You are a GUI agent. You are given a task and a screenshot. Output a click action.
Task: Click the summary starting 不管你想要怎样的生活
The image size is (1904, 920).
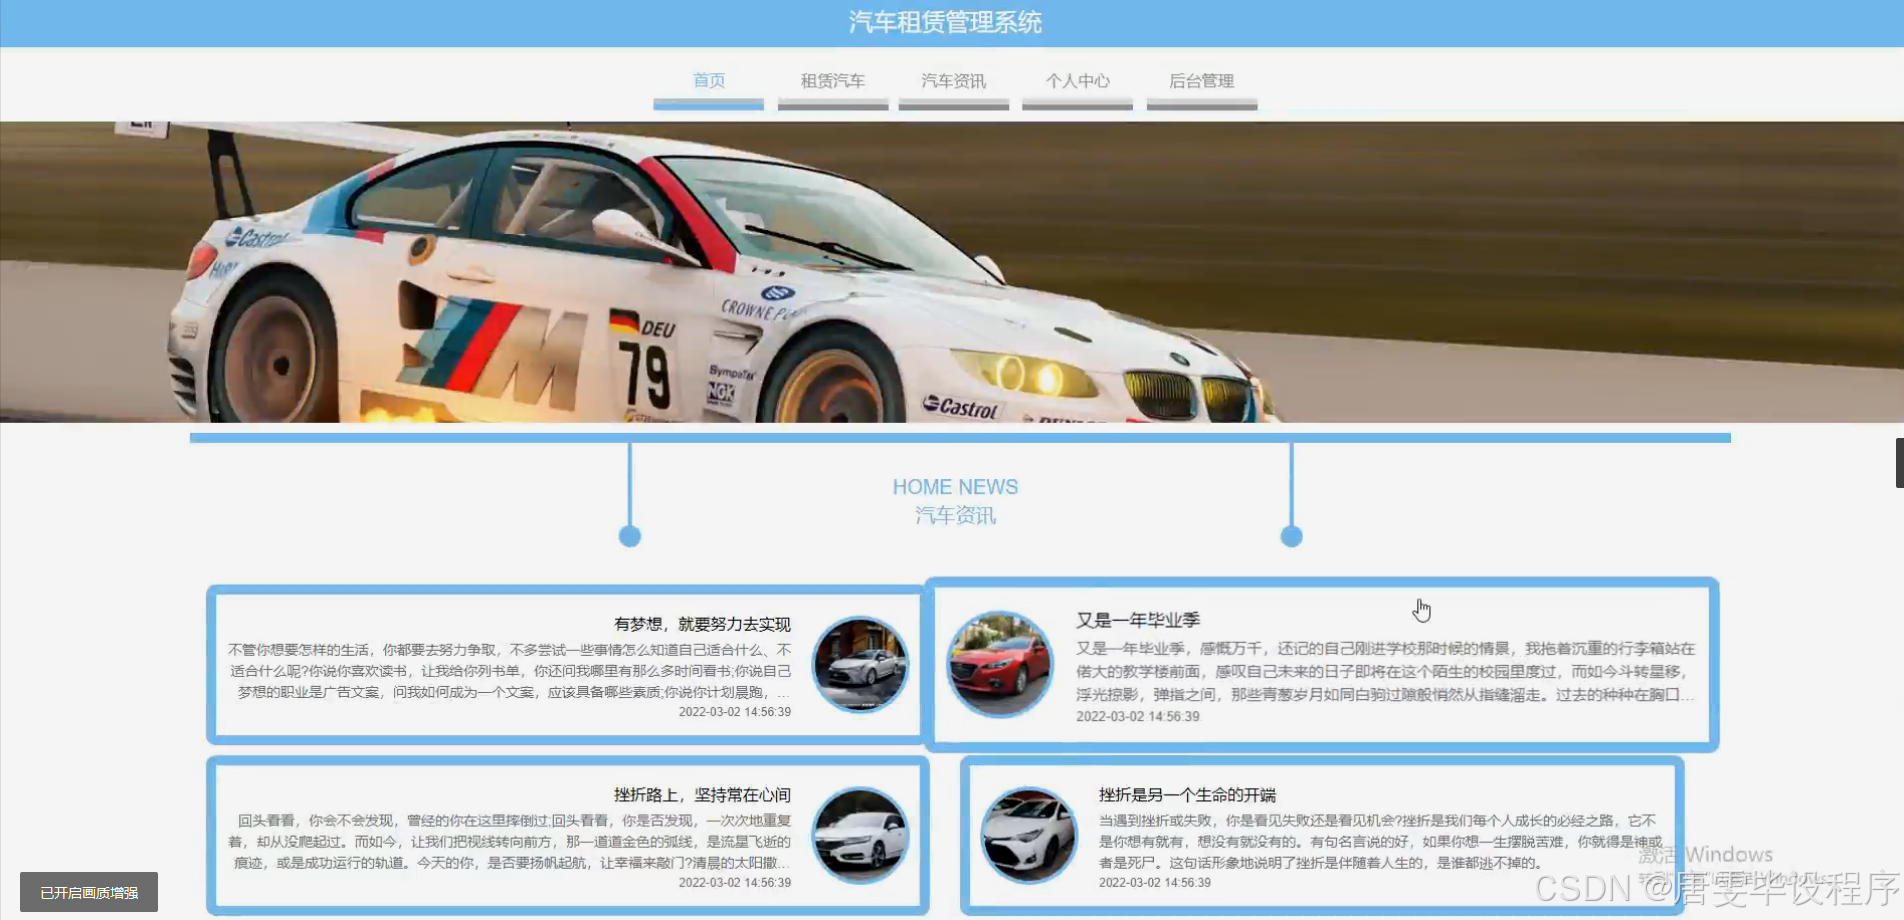click(x=510, y=671)
